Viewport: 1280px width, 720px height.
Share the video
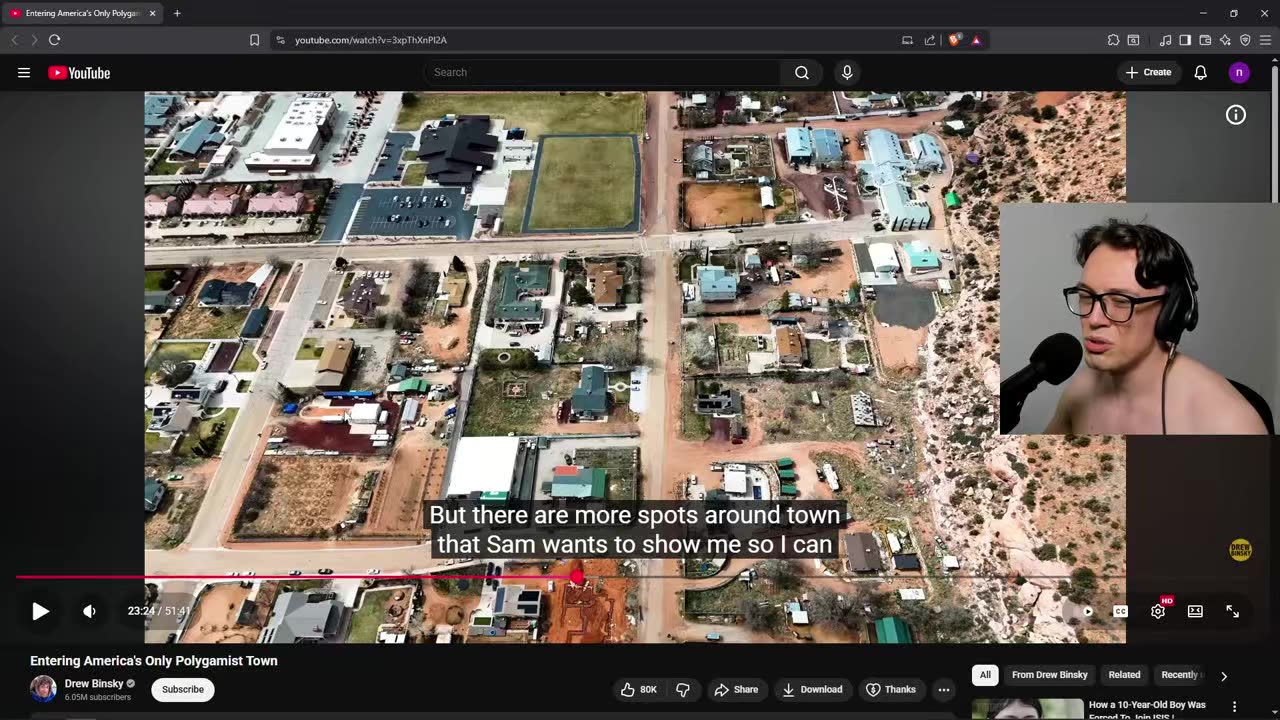click(x=736, y=689)
